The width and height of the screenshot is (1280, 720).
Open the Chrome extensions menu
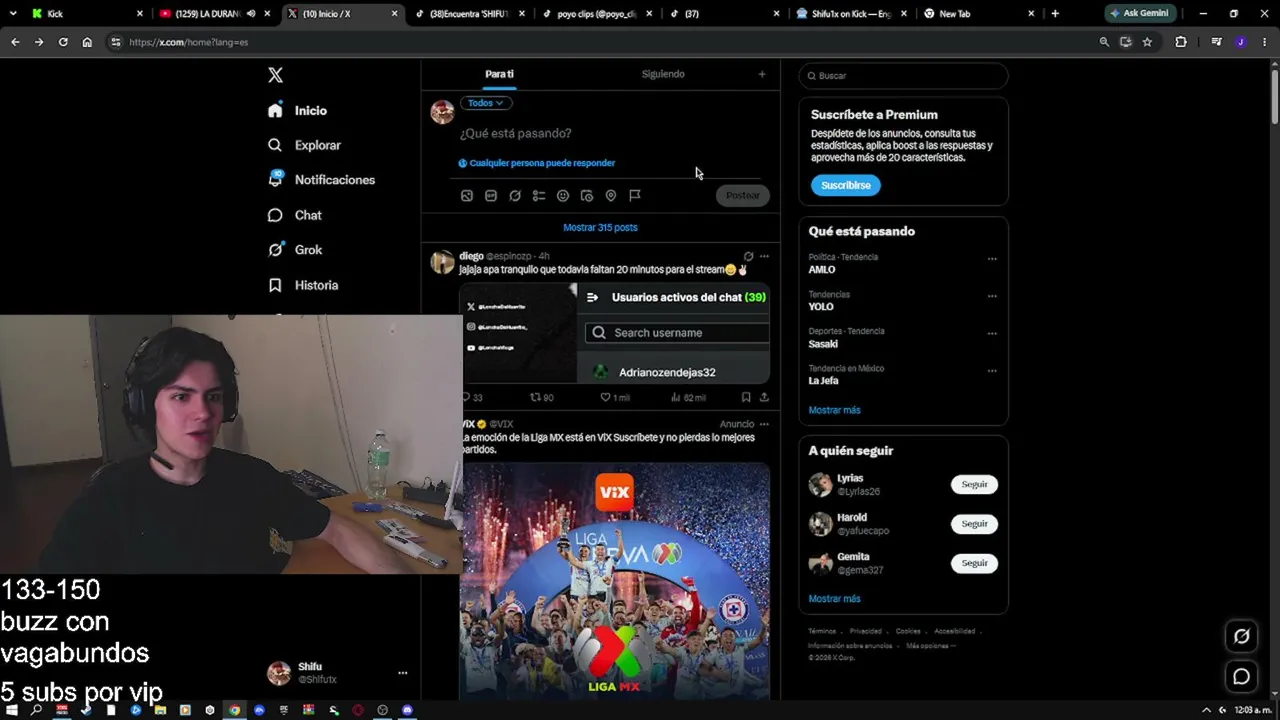pos(1181,42)
